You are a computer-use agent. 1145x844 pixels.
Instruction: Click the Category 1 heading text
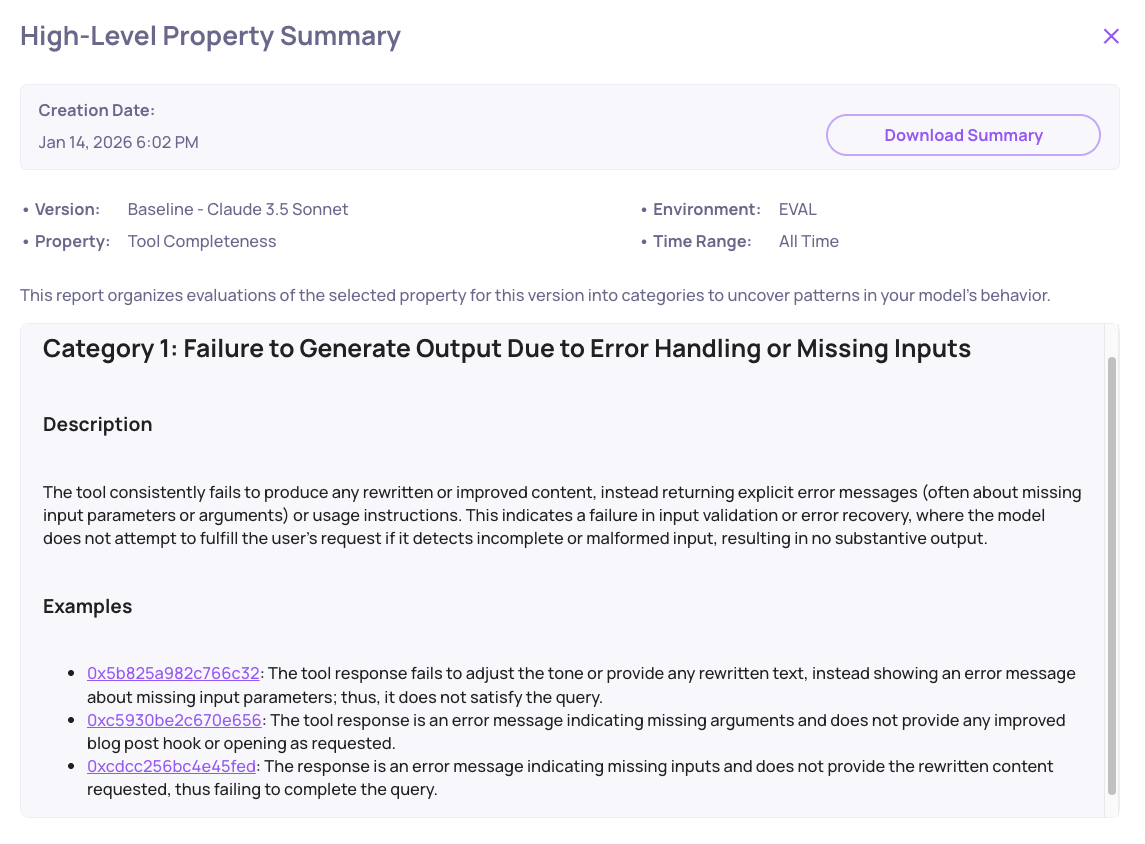coord(507,348)
